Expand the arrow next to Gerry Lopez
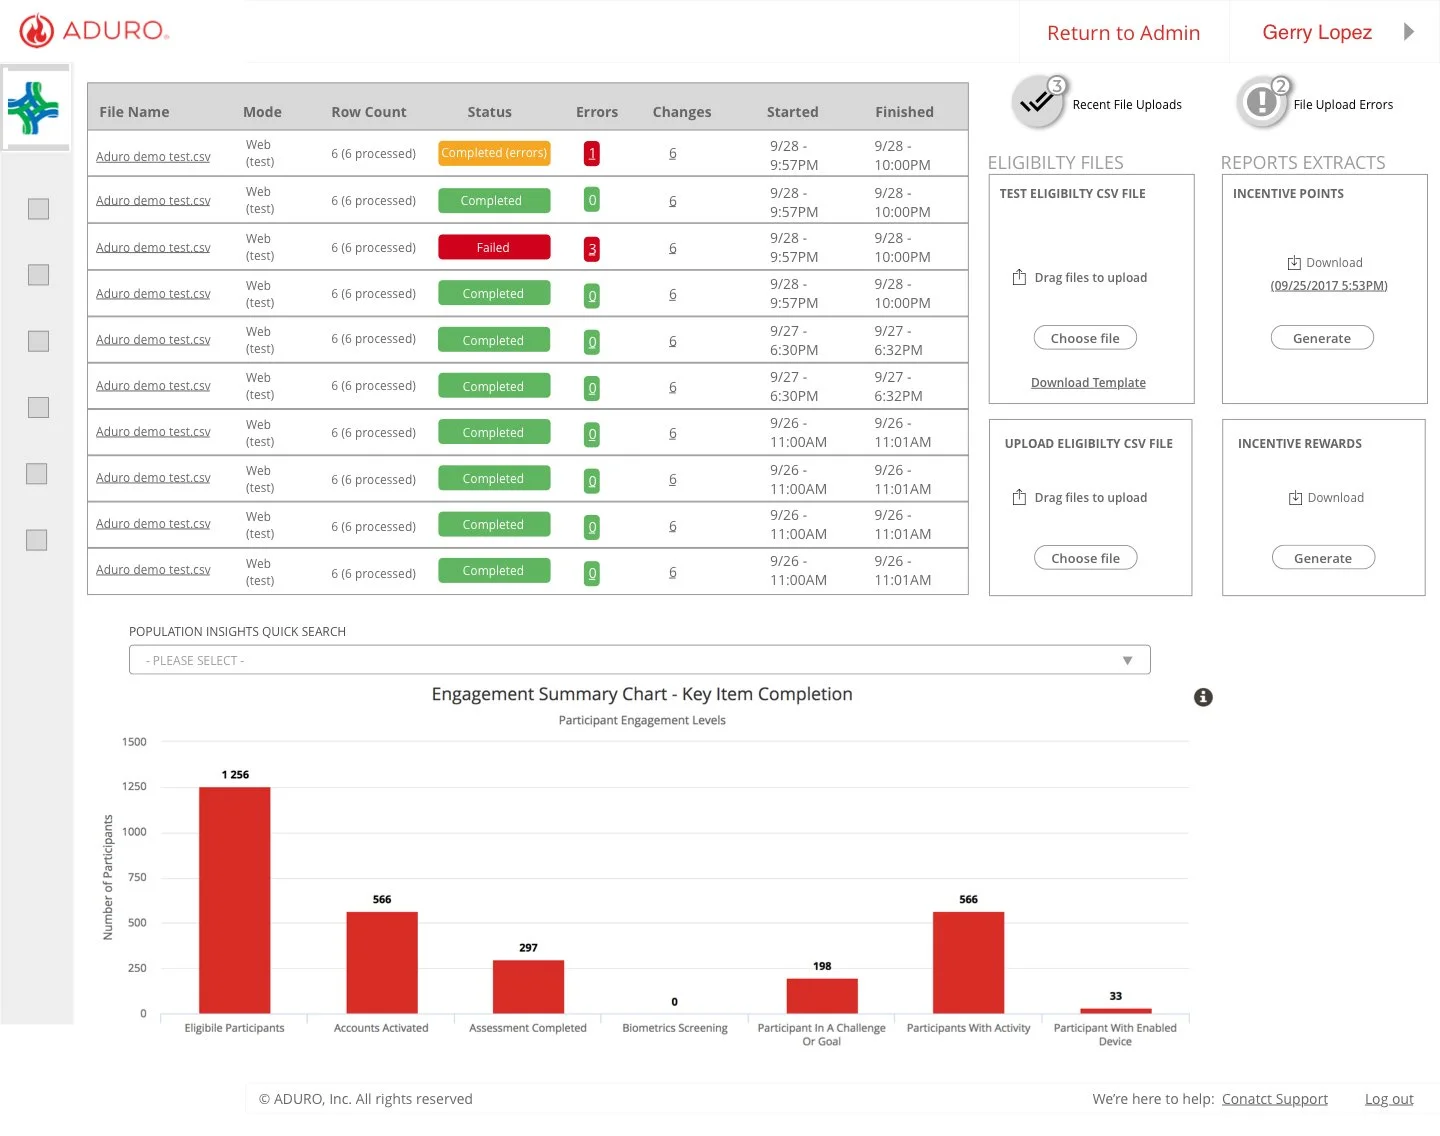The width and height of the screenshot is (1440, 1136). coord(1409,32)
